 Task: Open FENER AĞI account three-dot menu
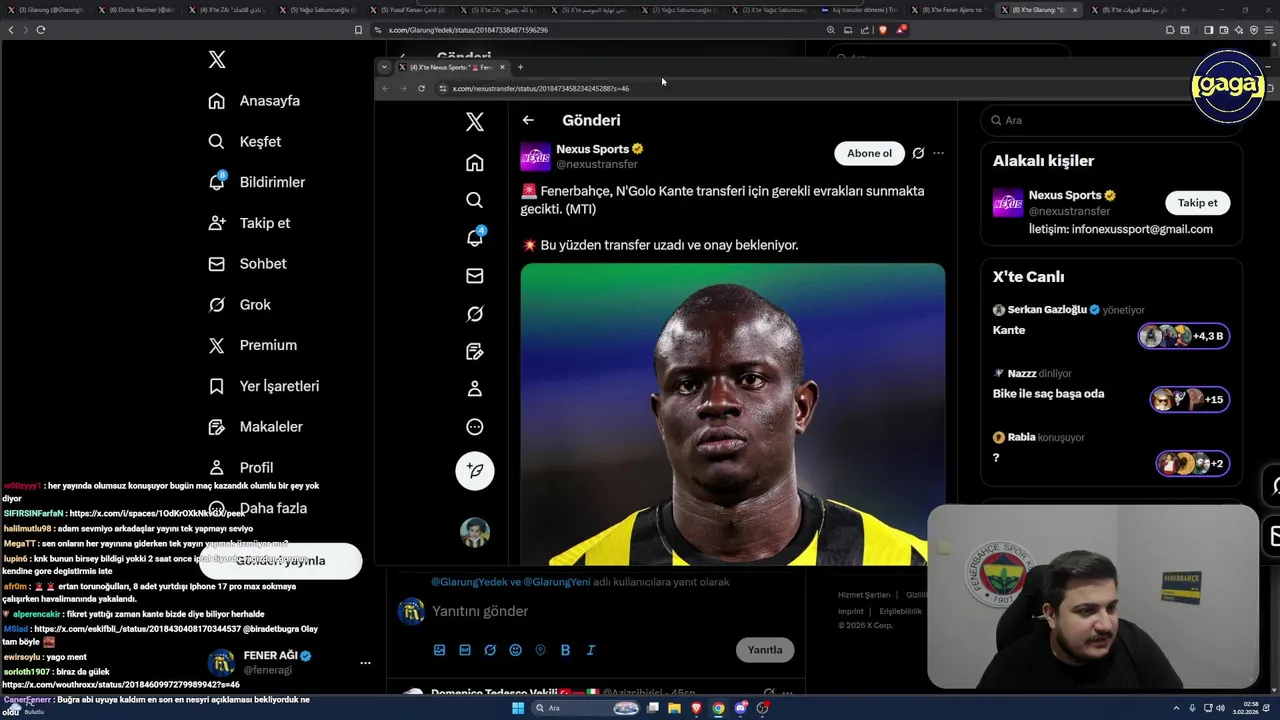[365, 663]
